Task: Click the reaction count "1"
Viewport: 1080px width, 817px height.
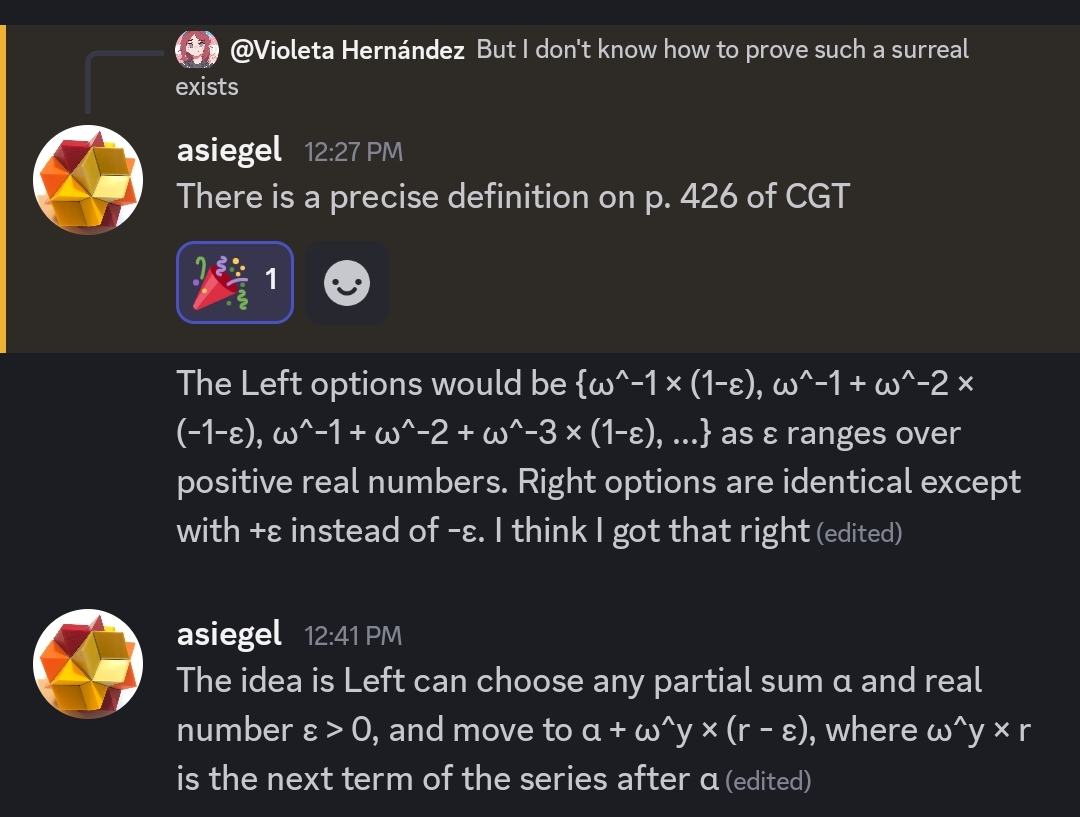Action: pos(270,281)
